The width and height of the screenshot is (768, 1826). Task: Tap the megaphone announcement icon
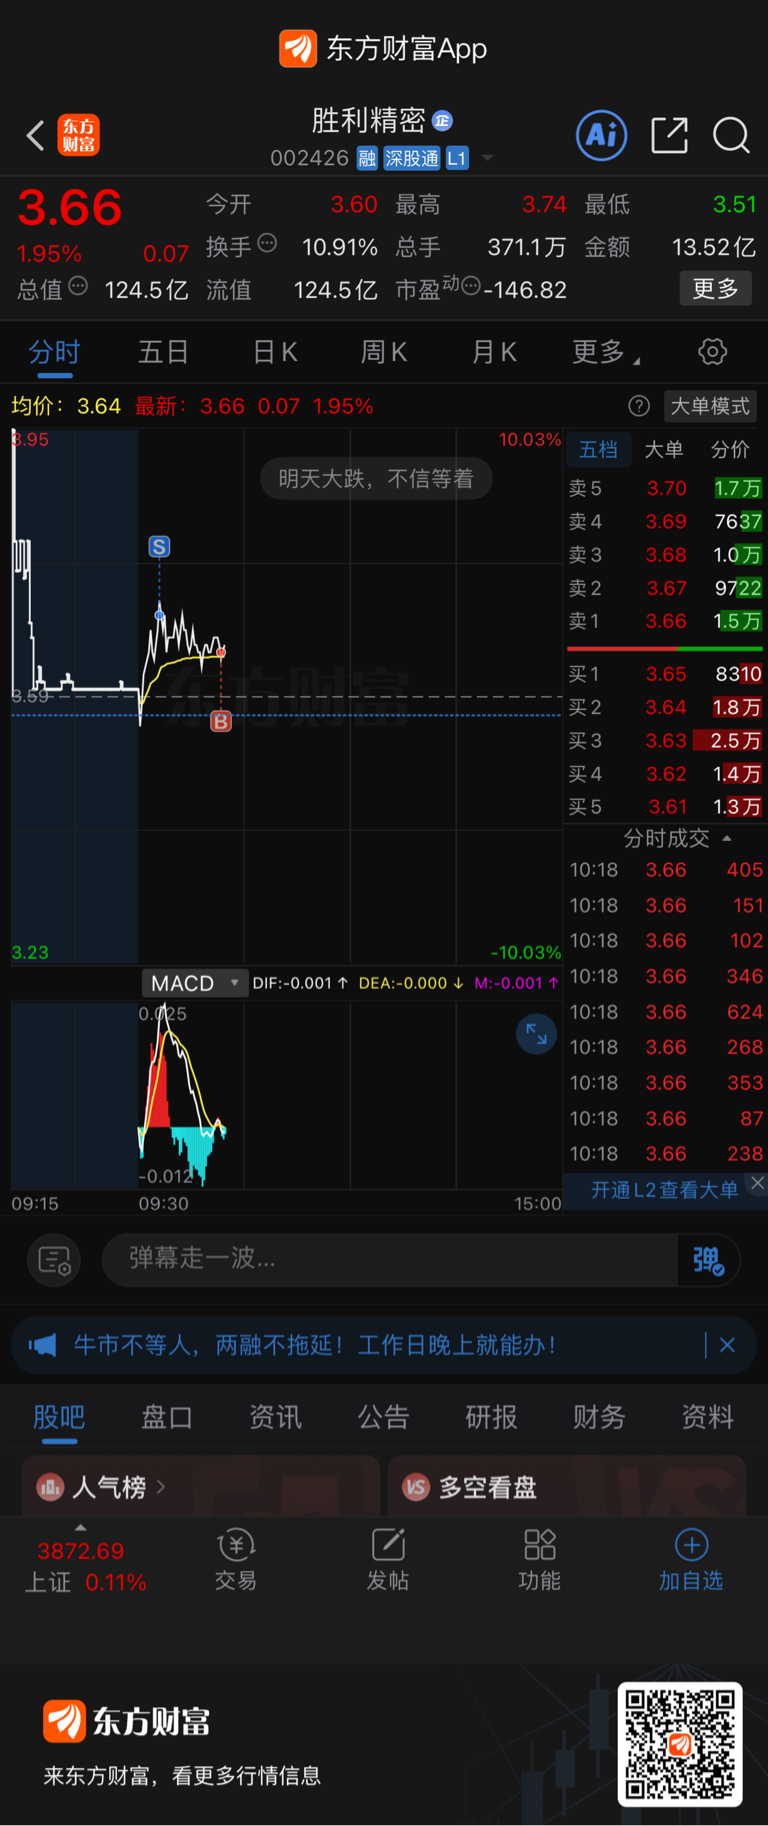(x=42, y=1345)
